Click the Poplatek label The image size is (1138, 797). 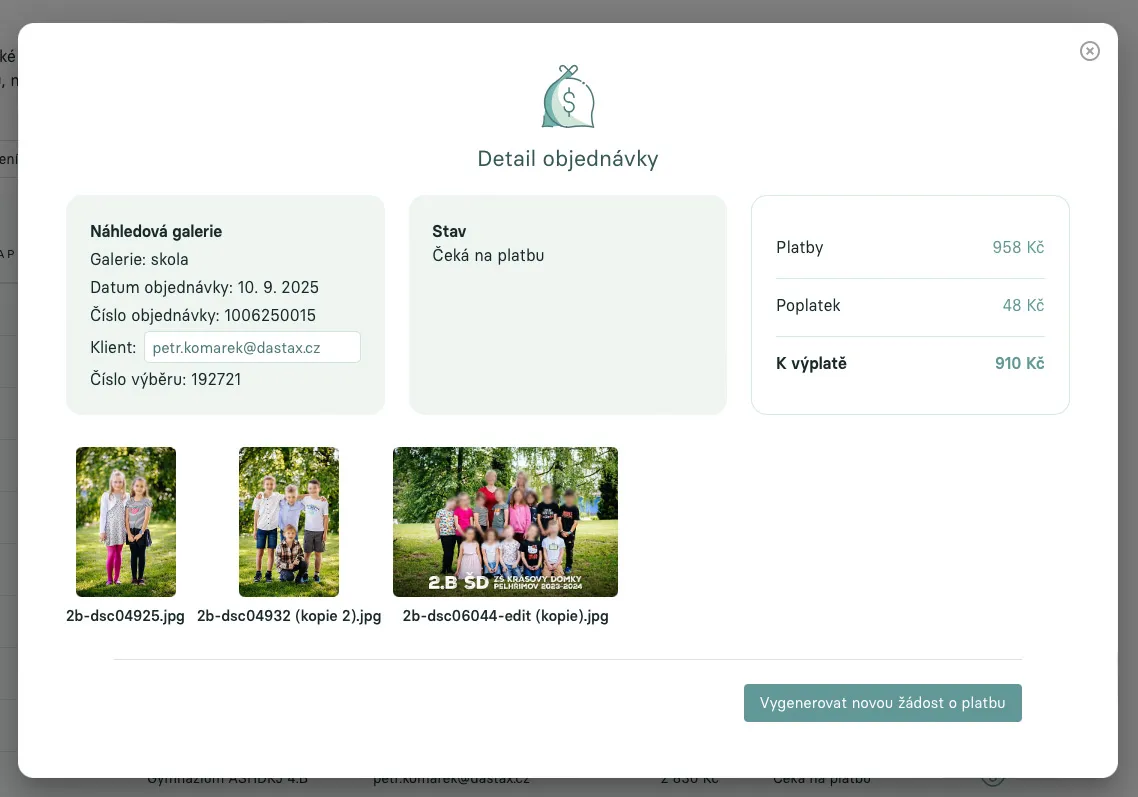point(808,306)
